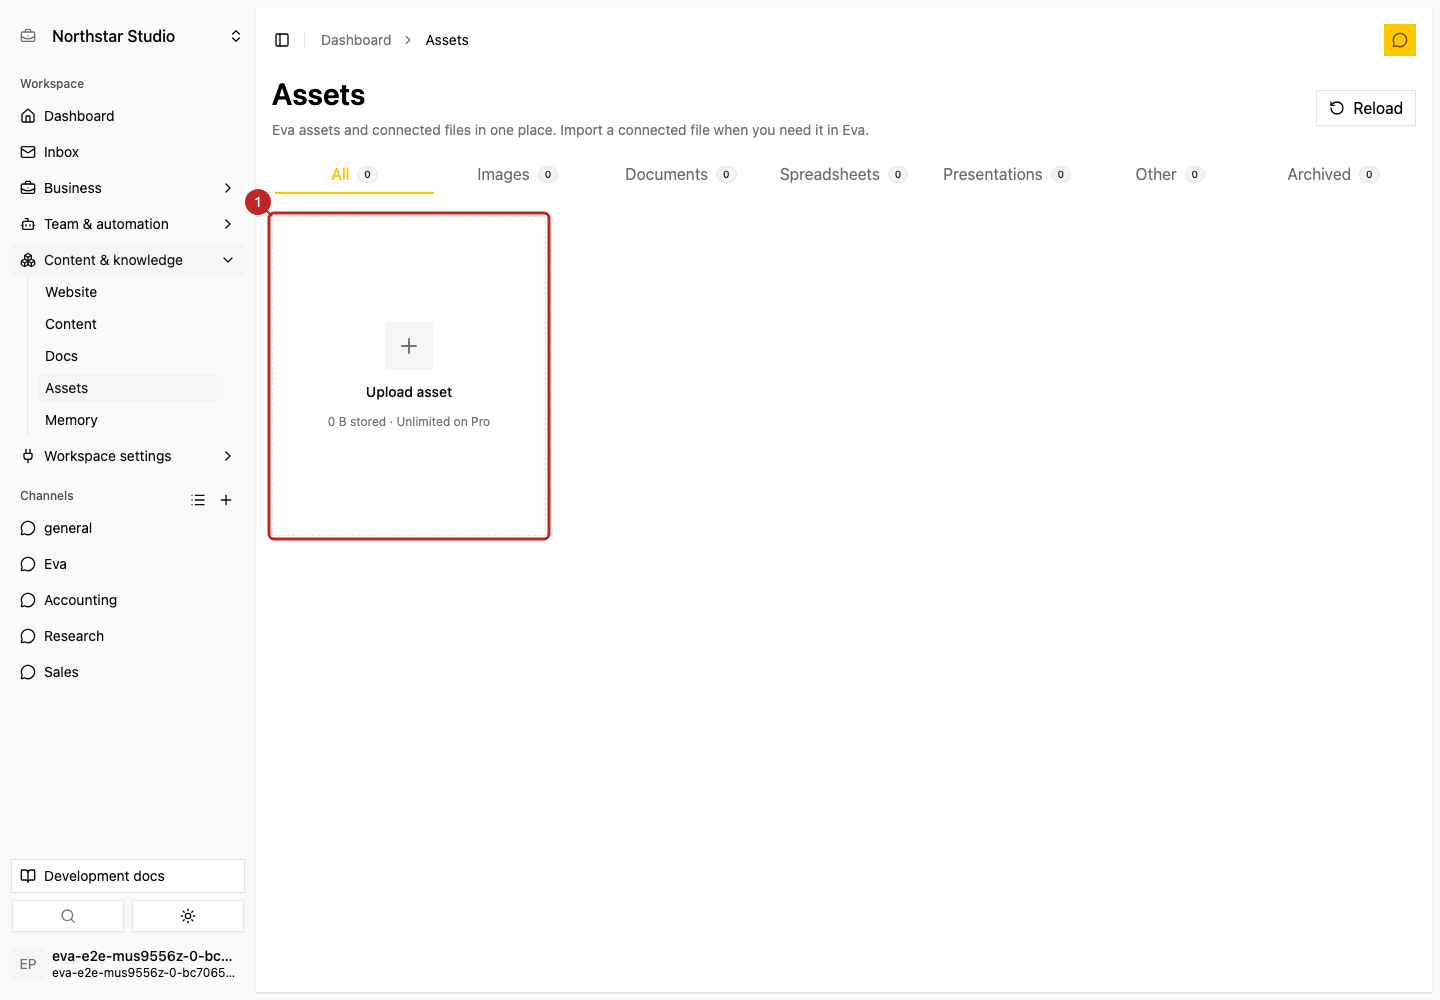Screen dimensions: 1440x1000
Task: Switch to the Other tab
Action: click(1169, 174)
